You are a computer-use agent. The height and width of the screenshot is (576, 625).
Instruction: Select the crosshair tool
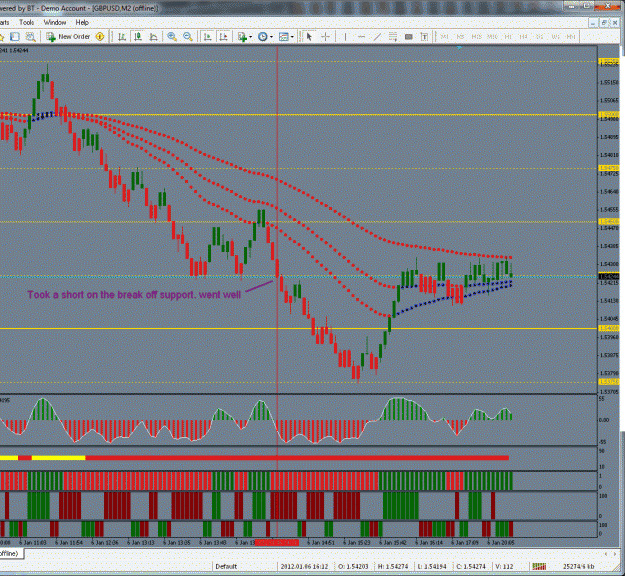pos(326,37)
